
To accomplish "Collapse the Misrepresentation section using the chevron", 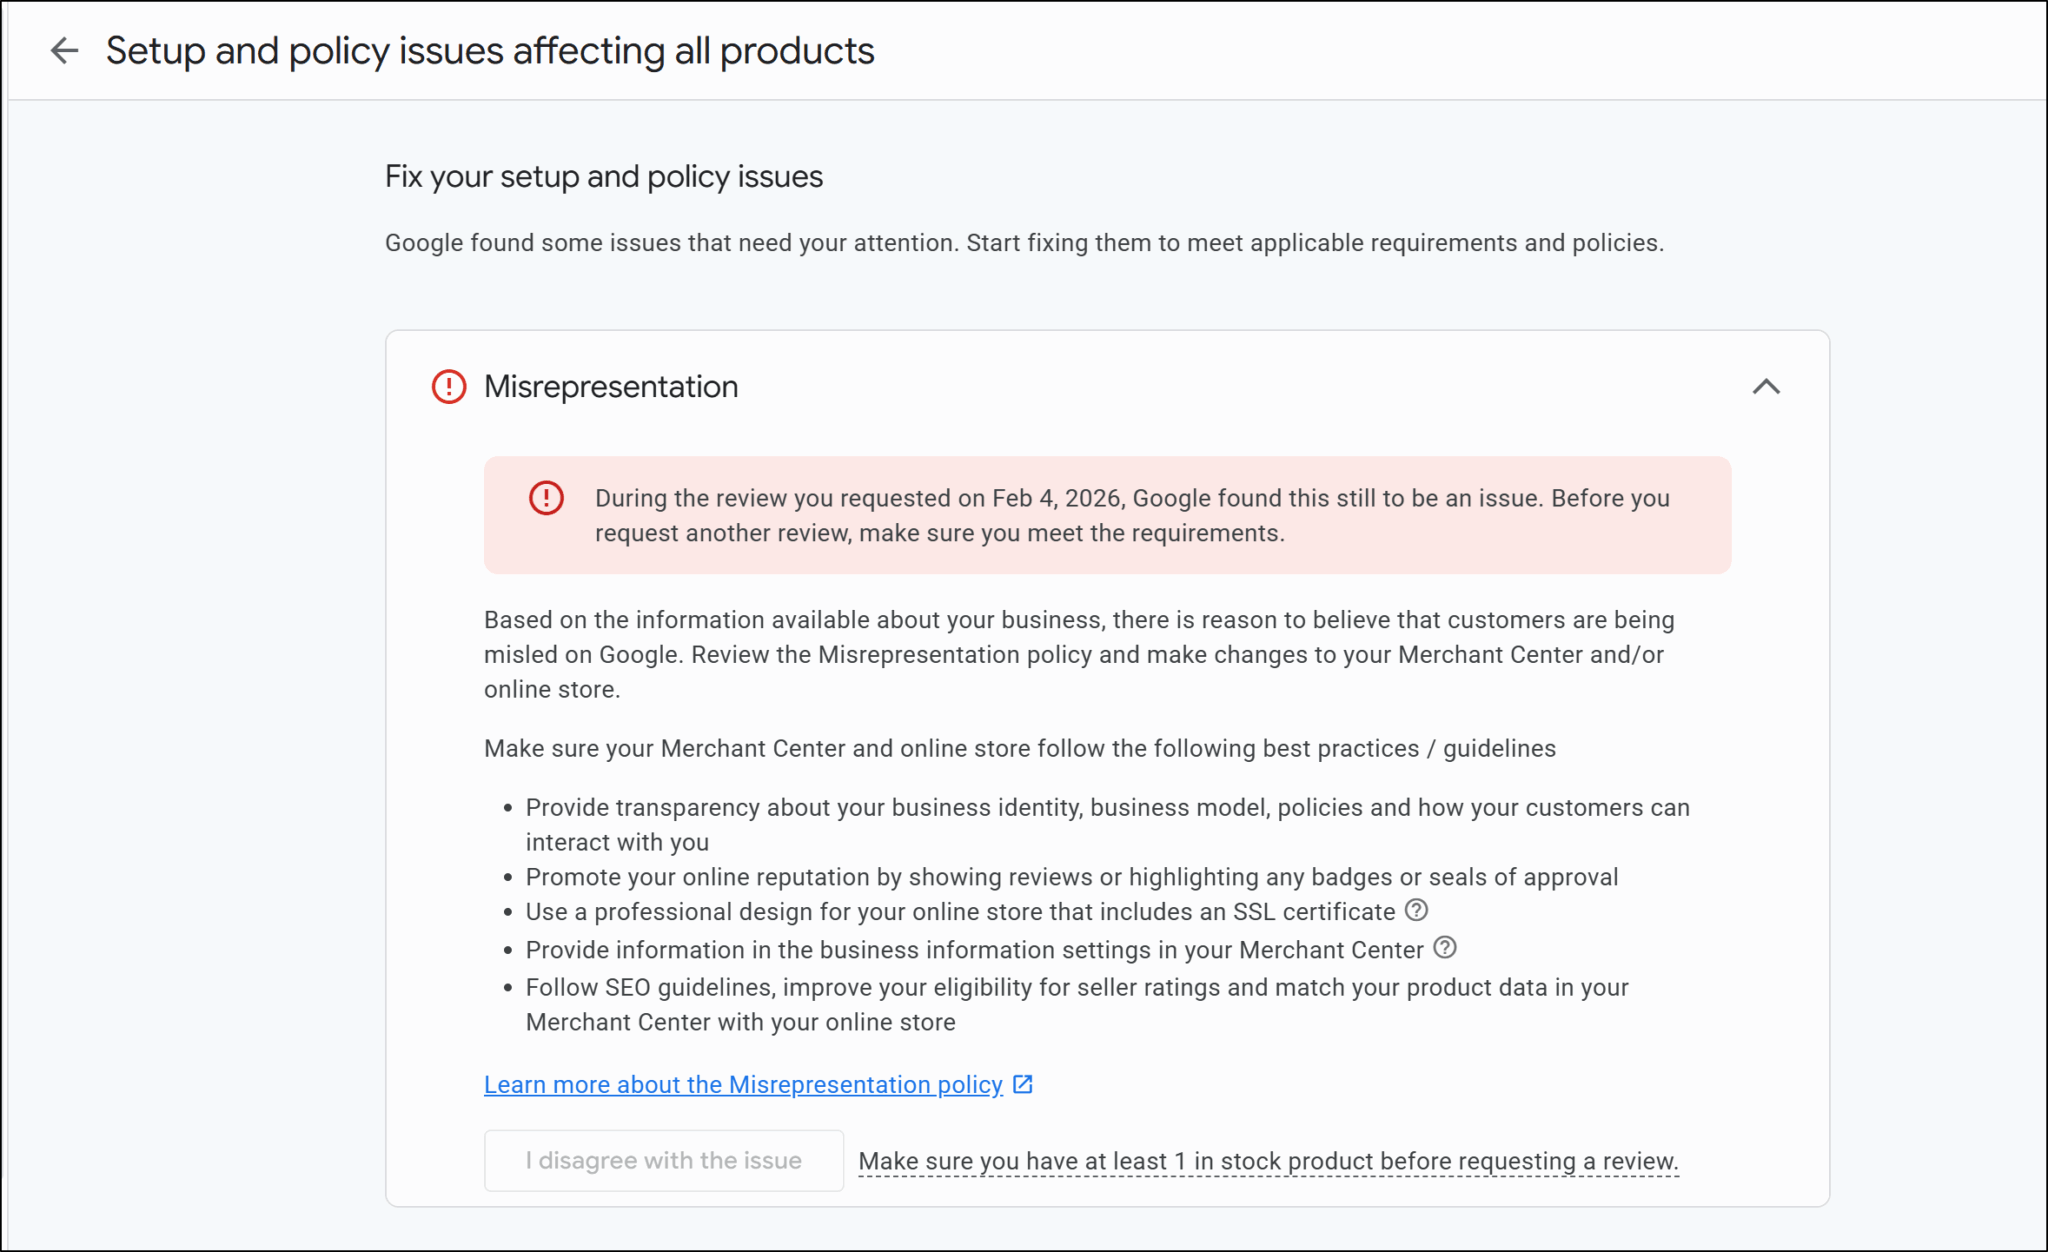I will [1766, 387].
